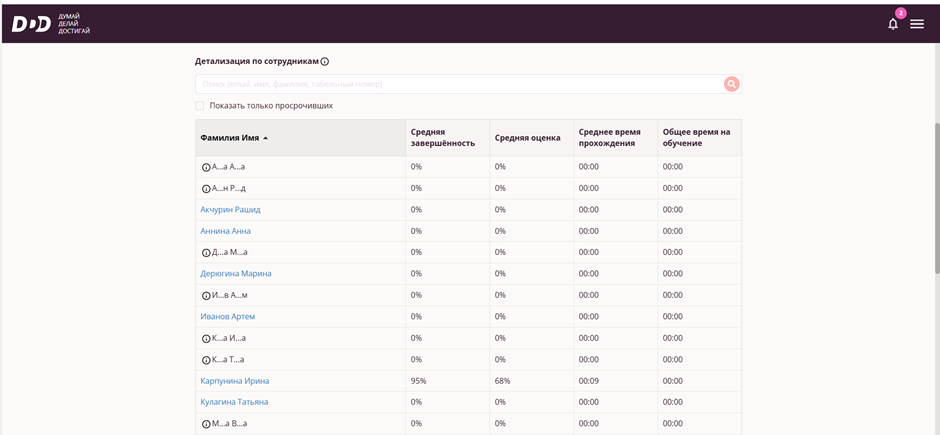Open the notifications bell
The image size is (940, 435).
(x=893, y=24)
